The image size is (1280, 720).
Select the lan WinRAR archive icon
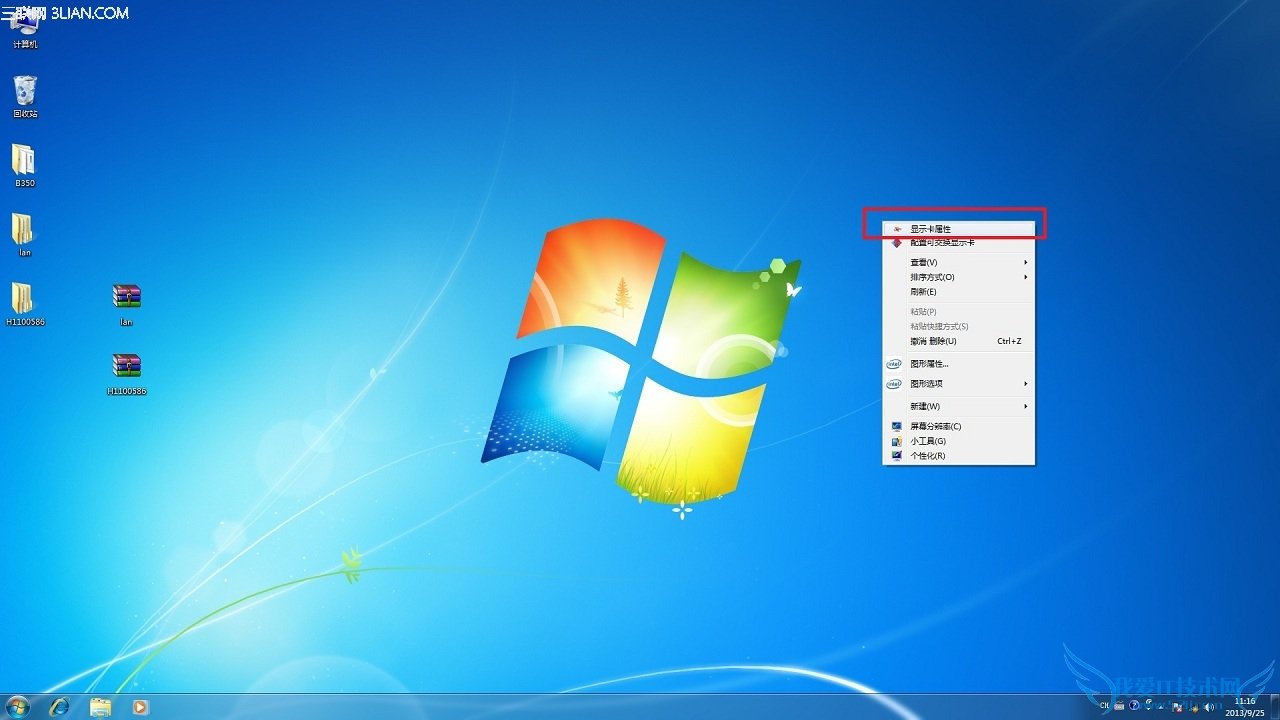pyautogui.click(x=126, y=299)
